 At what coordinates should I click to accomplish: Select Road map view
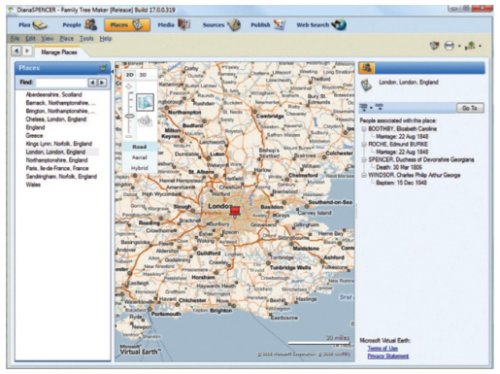pos(139,147)
